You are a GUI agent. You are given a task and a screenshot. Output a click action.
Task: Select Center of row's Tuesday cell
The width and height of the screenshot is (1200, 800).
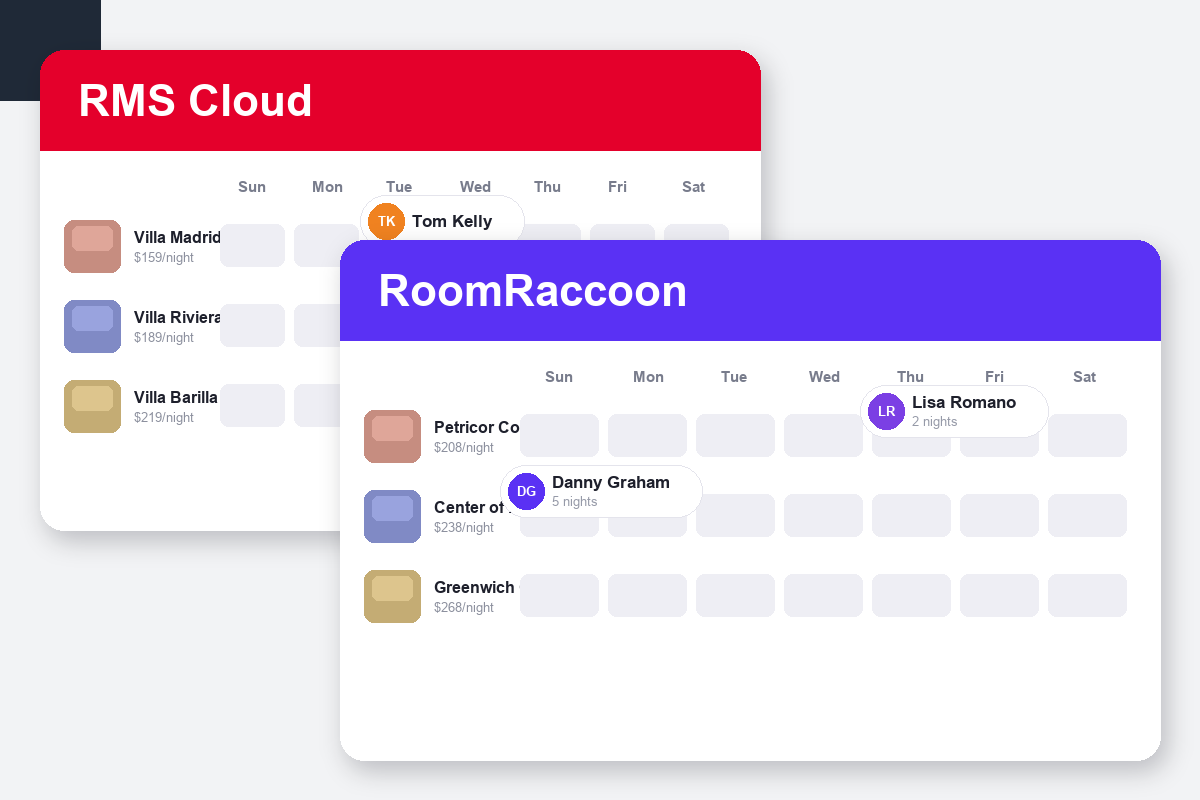pyautogui.click(x=735, y=516)
